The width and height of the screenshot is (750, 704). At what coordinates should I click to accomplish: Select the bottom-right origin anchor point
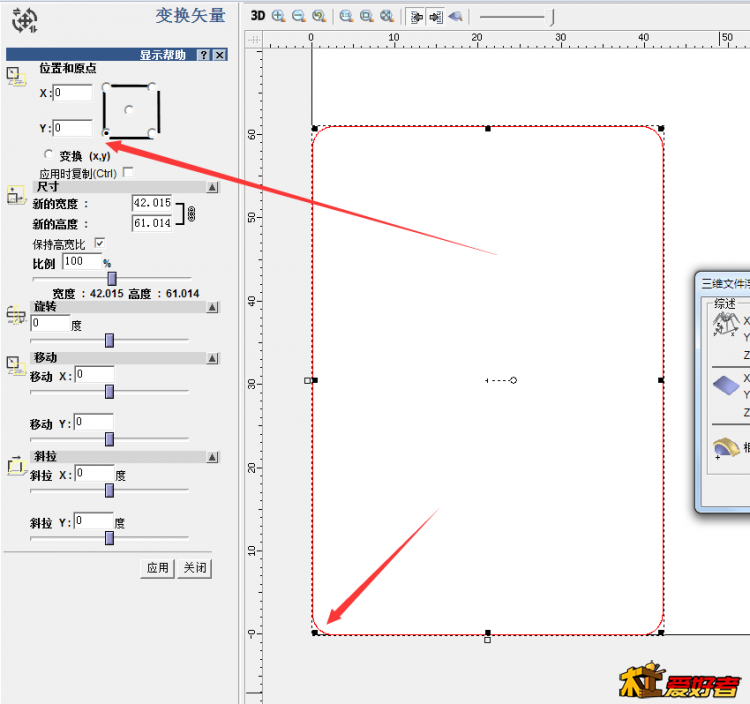click(x=152, y=133)
